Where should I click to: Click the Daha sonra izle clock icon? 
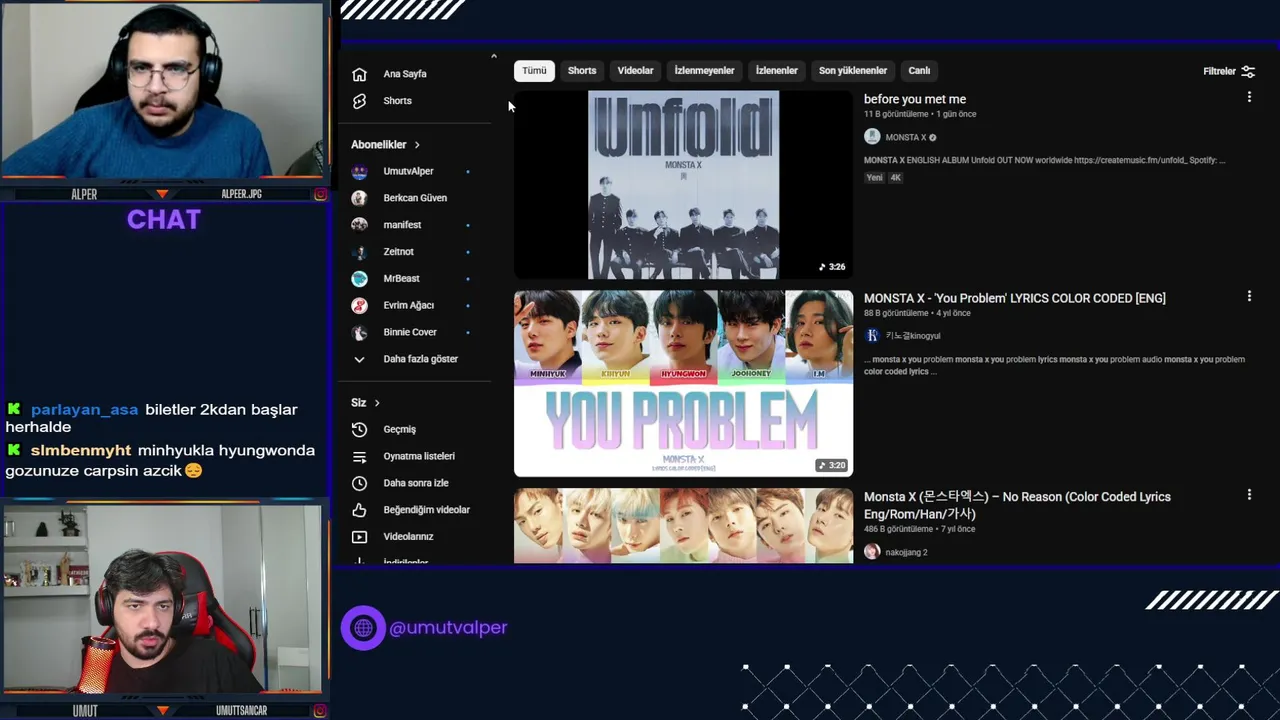coord(360,483)
